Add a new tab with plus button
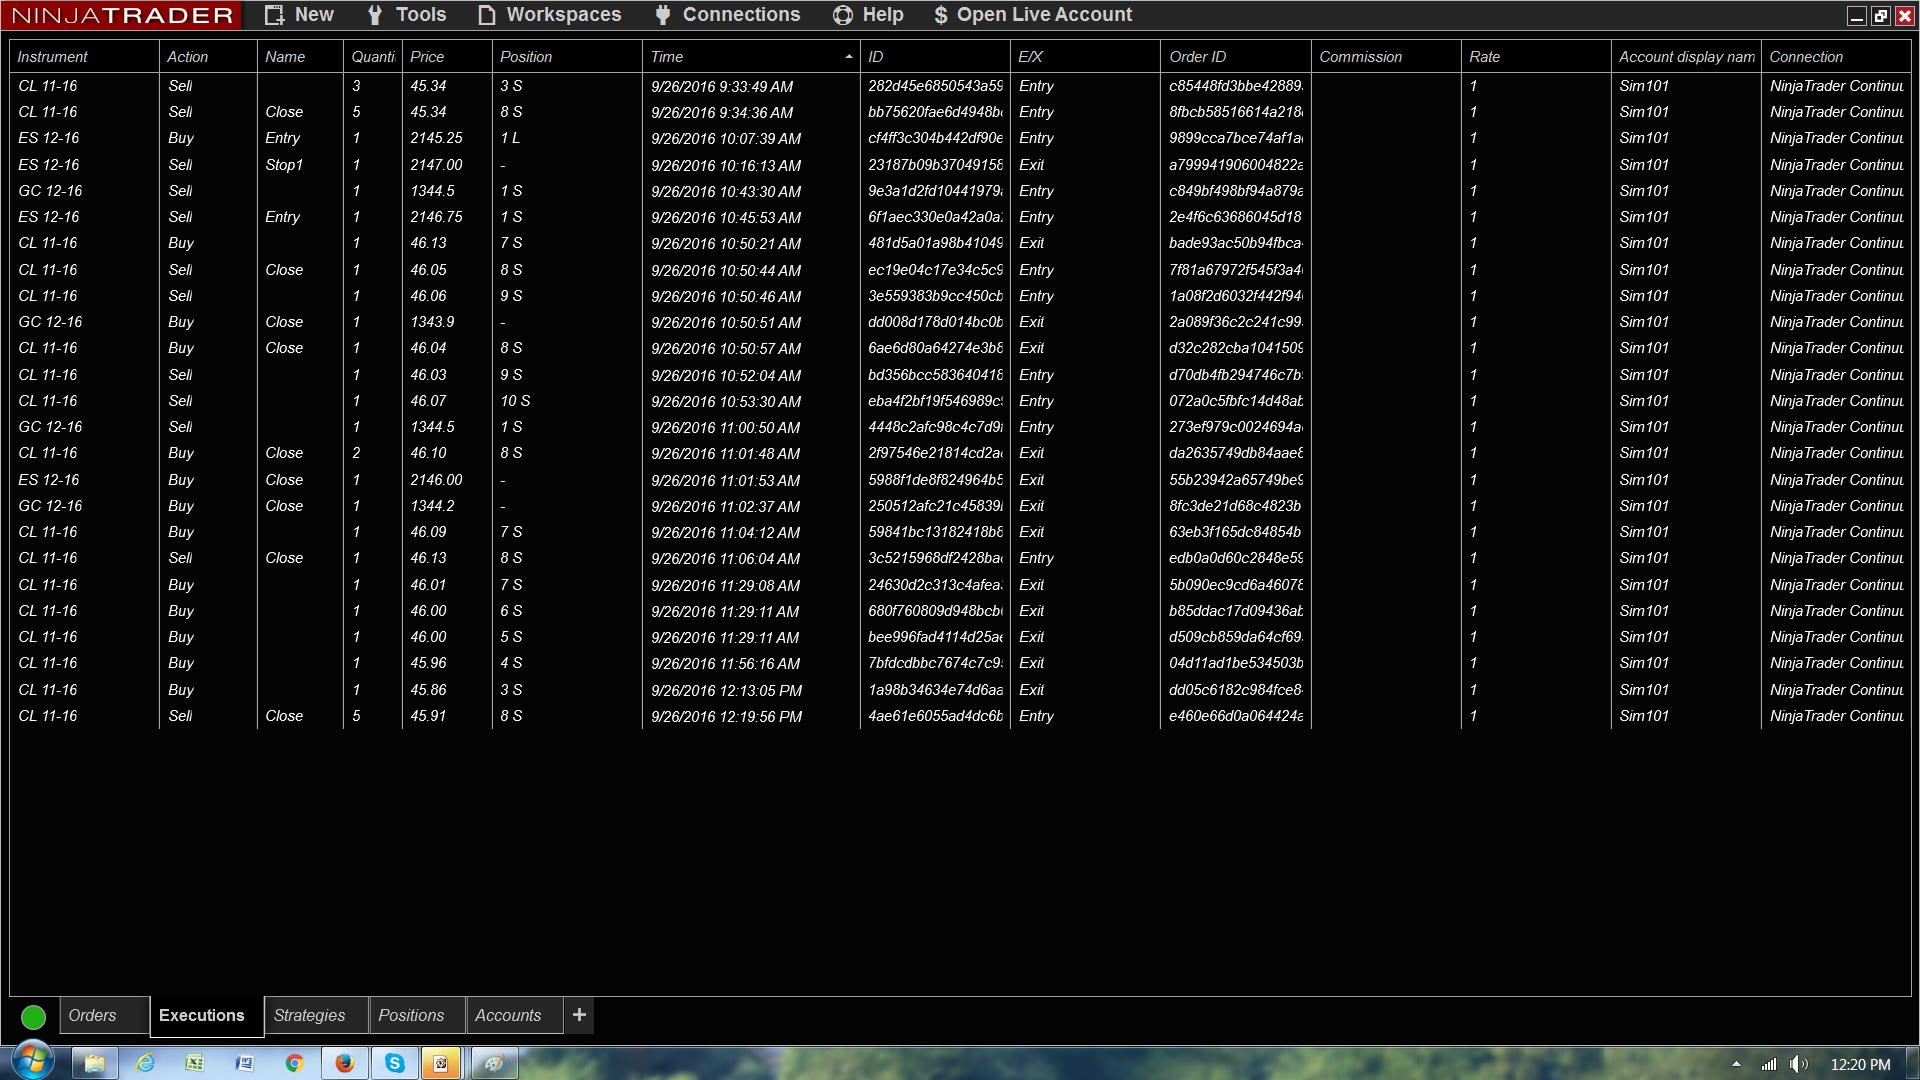1920x1080 pixels. [579, 1015]
